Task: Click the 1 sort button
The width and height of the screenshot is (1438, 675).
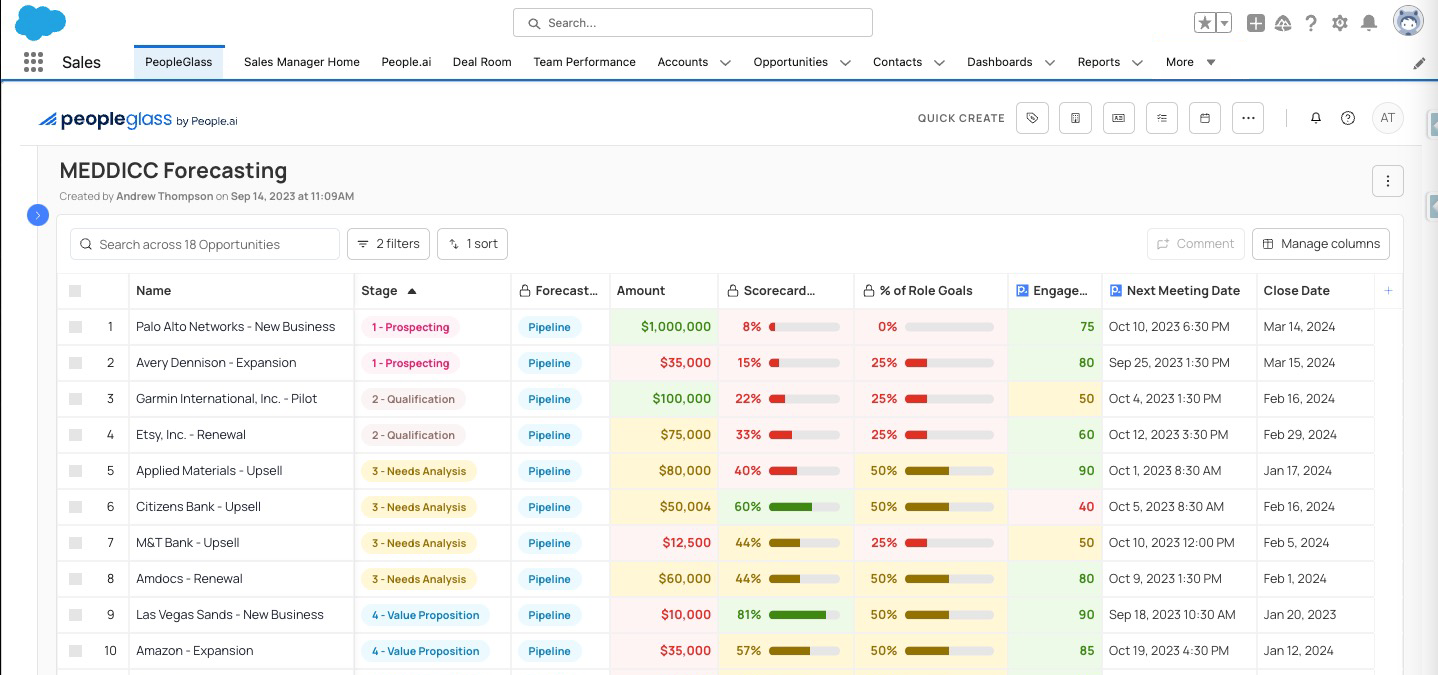Action: 473,244
